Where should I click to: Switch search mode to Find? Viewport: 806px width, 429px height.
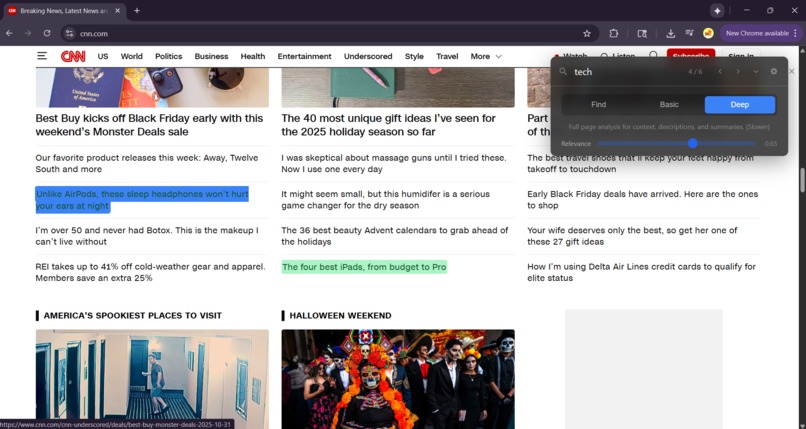(x=598, y=104)
